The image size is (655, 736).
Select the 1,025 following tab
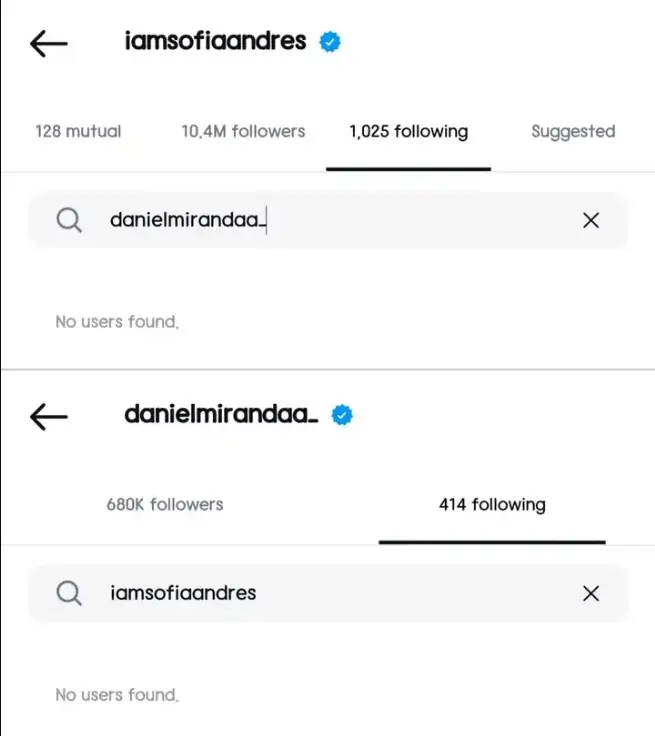click(x=408, y=132)
